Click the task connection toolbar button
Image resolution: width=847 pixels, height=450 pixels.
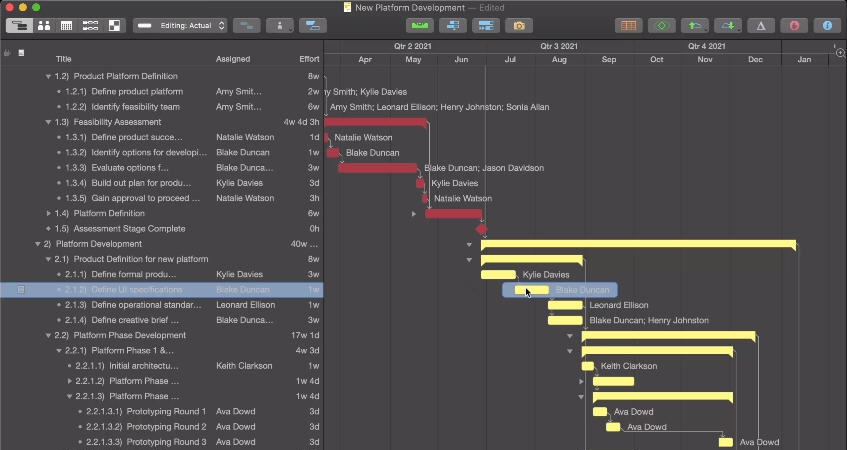(247, 25)
